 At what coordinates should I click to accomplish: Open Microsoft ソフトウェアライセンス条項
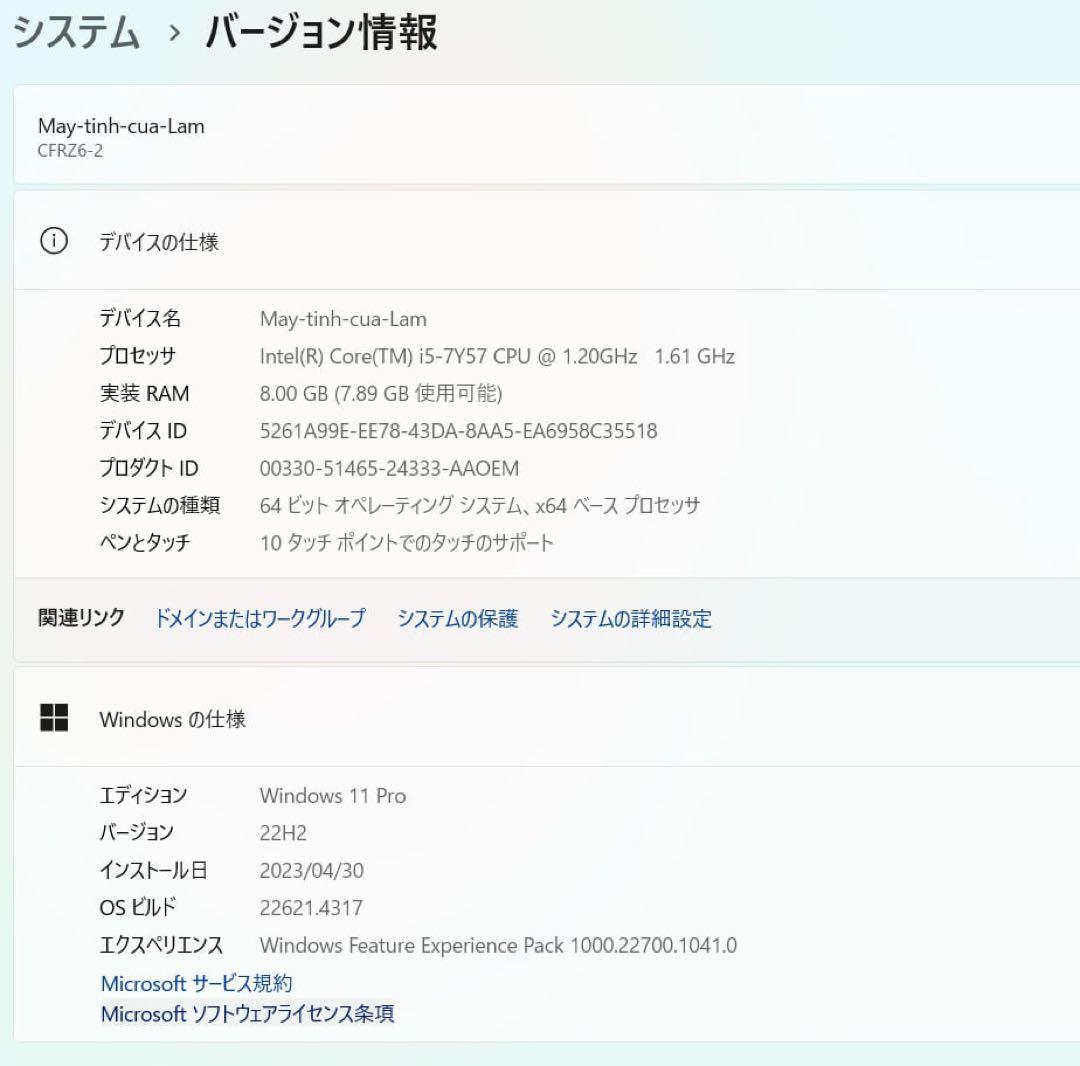(247, 1013)
